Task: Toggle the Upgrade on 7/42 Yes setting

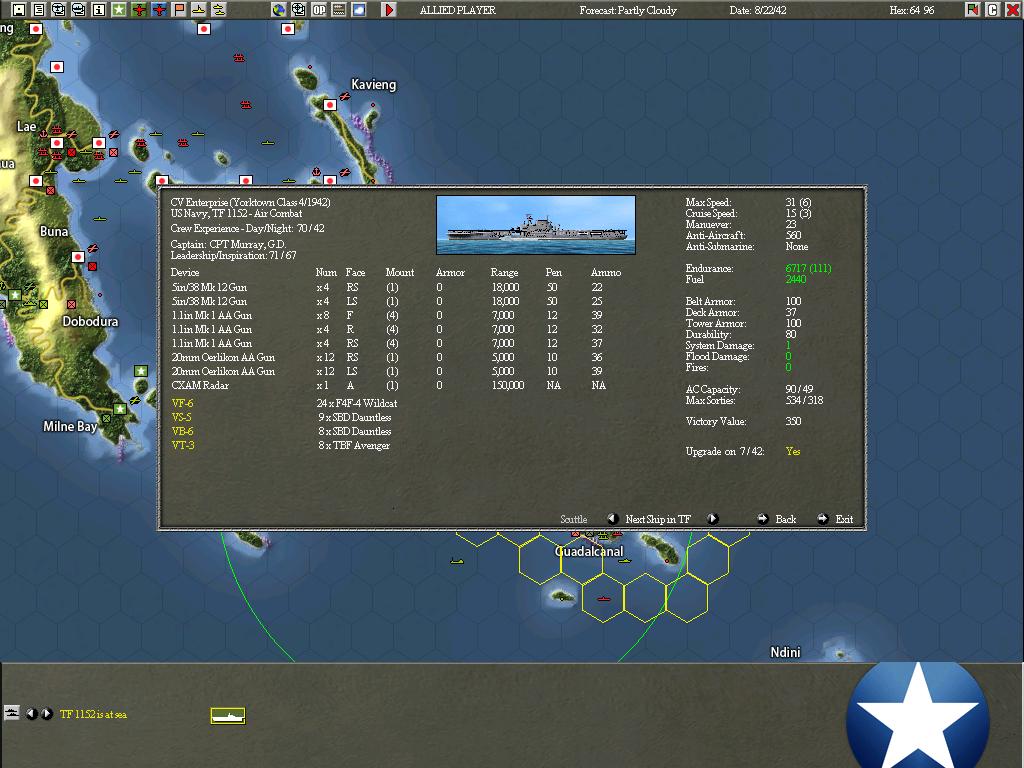Action: tap(793, 451)
